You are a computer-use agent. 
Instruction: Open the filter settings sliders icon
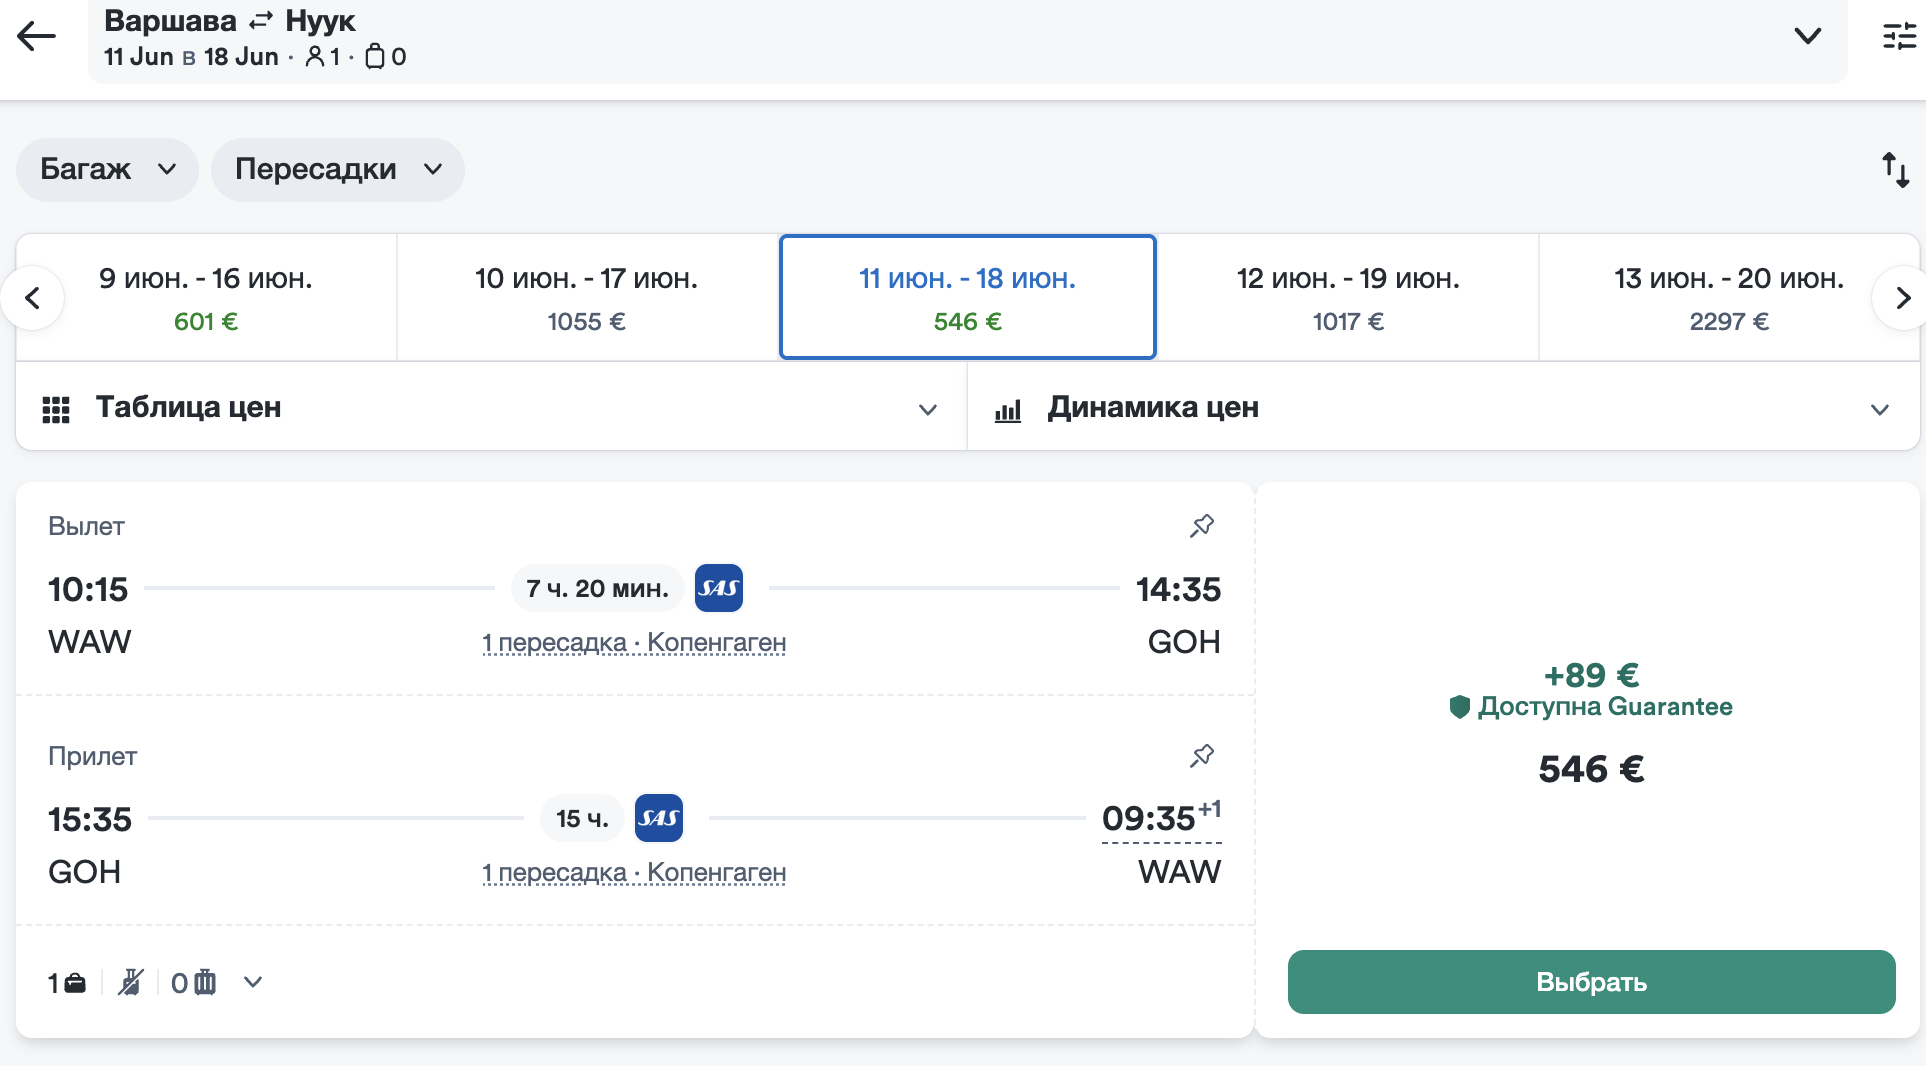[1898, 37]
